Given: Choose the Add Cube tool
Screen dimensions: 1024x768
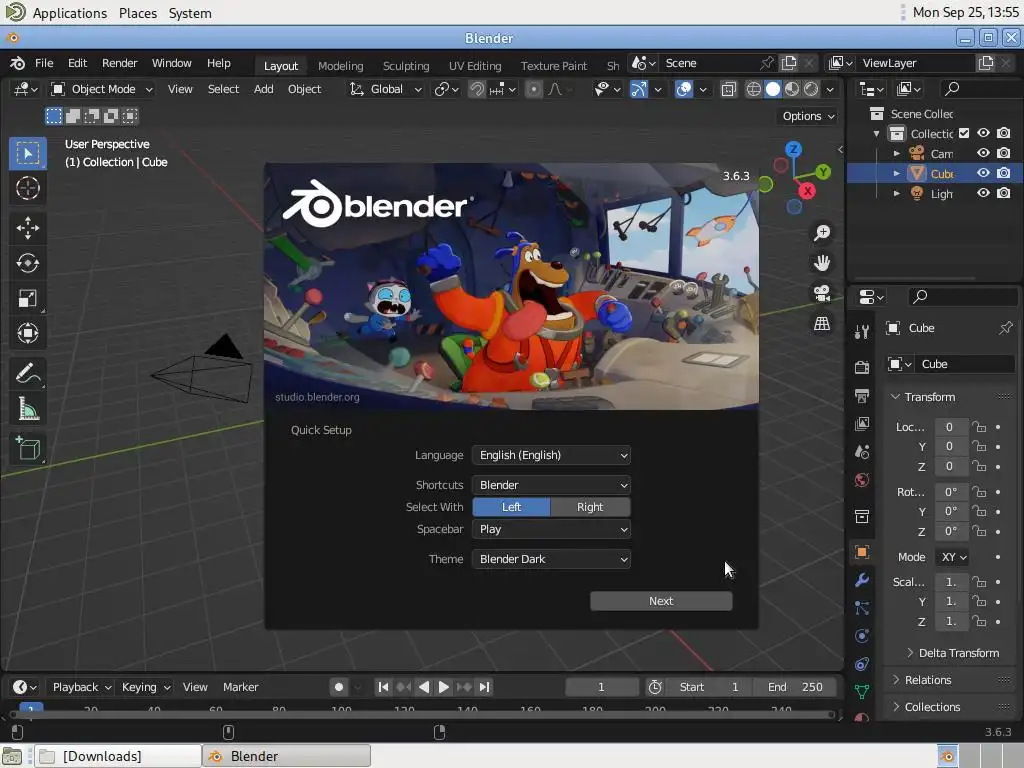Looking at the screenshot, I should tap(27, 449).
